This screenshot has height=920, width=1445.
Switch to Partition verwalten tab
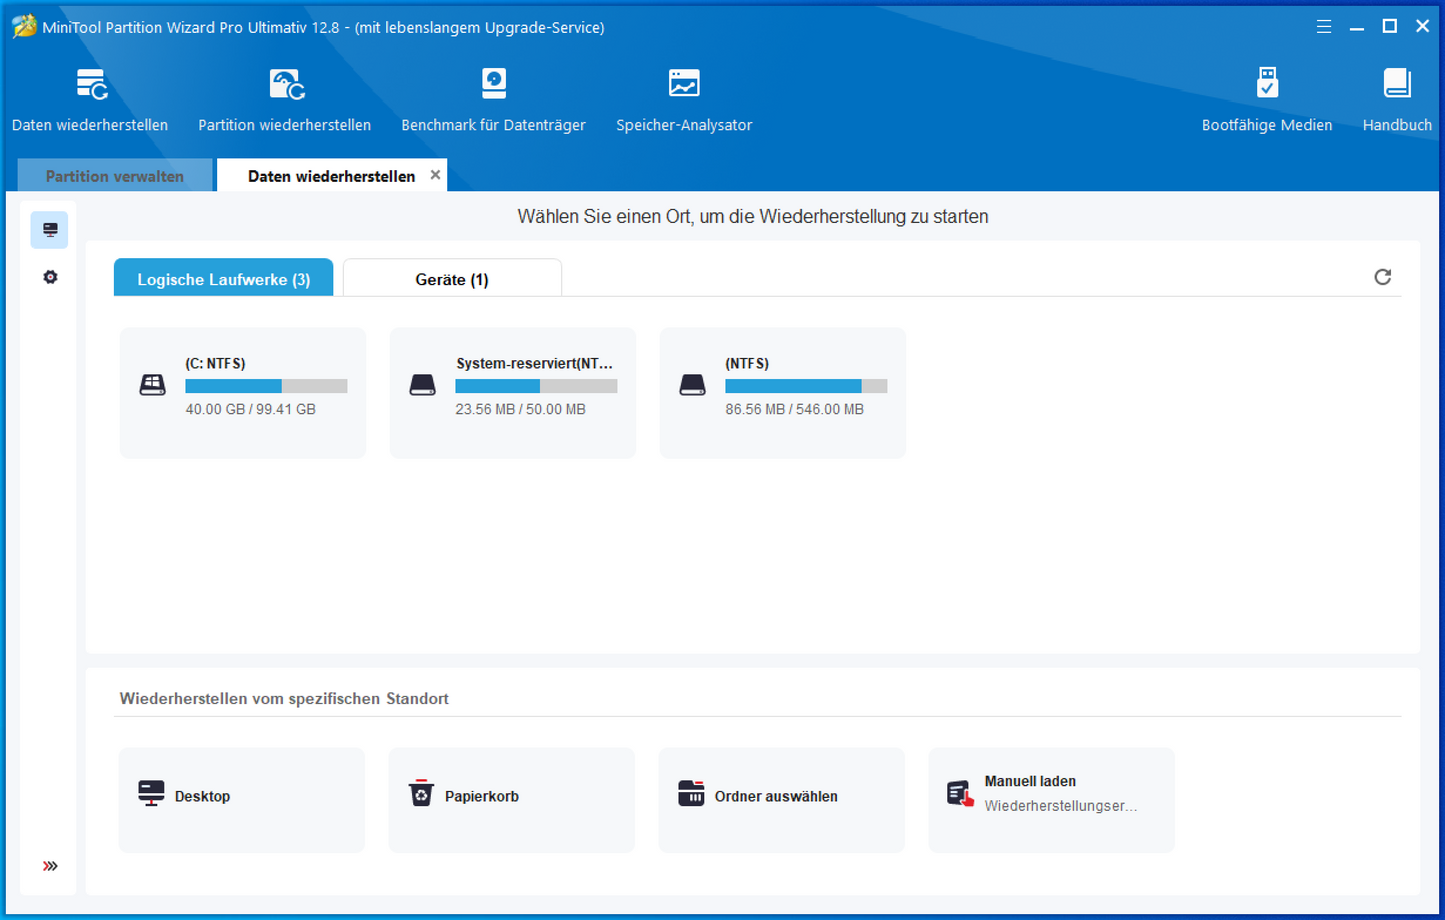115,176
